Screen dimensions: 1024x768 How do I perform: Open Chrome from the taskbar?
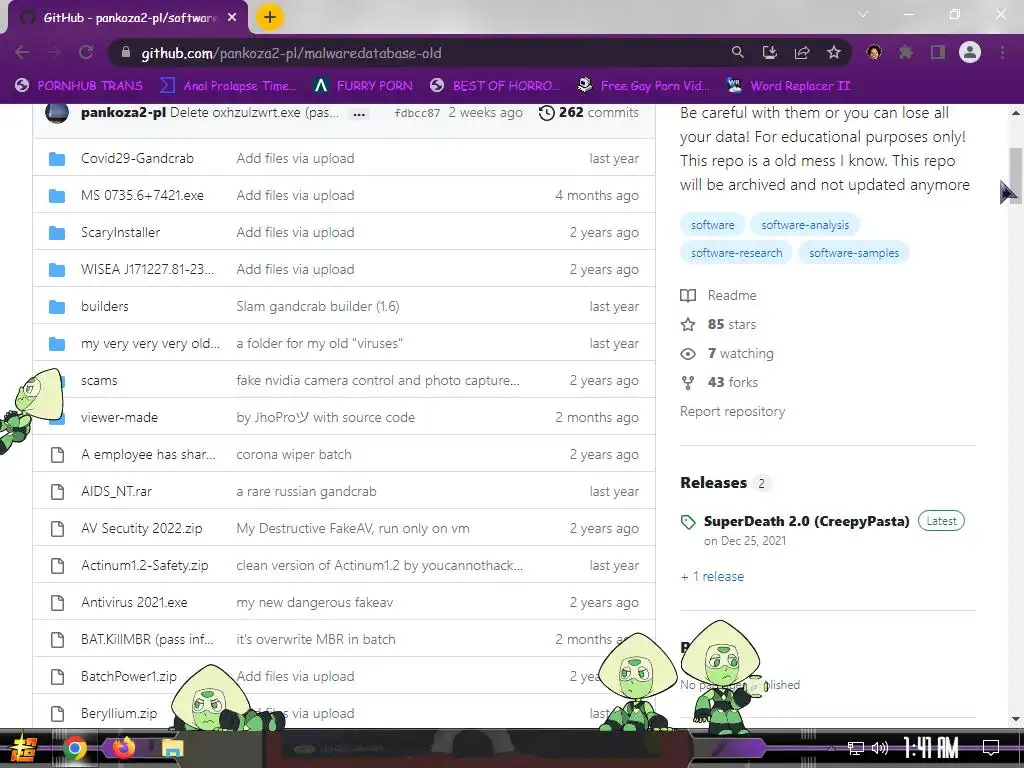(74, 748)
